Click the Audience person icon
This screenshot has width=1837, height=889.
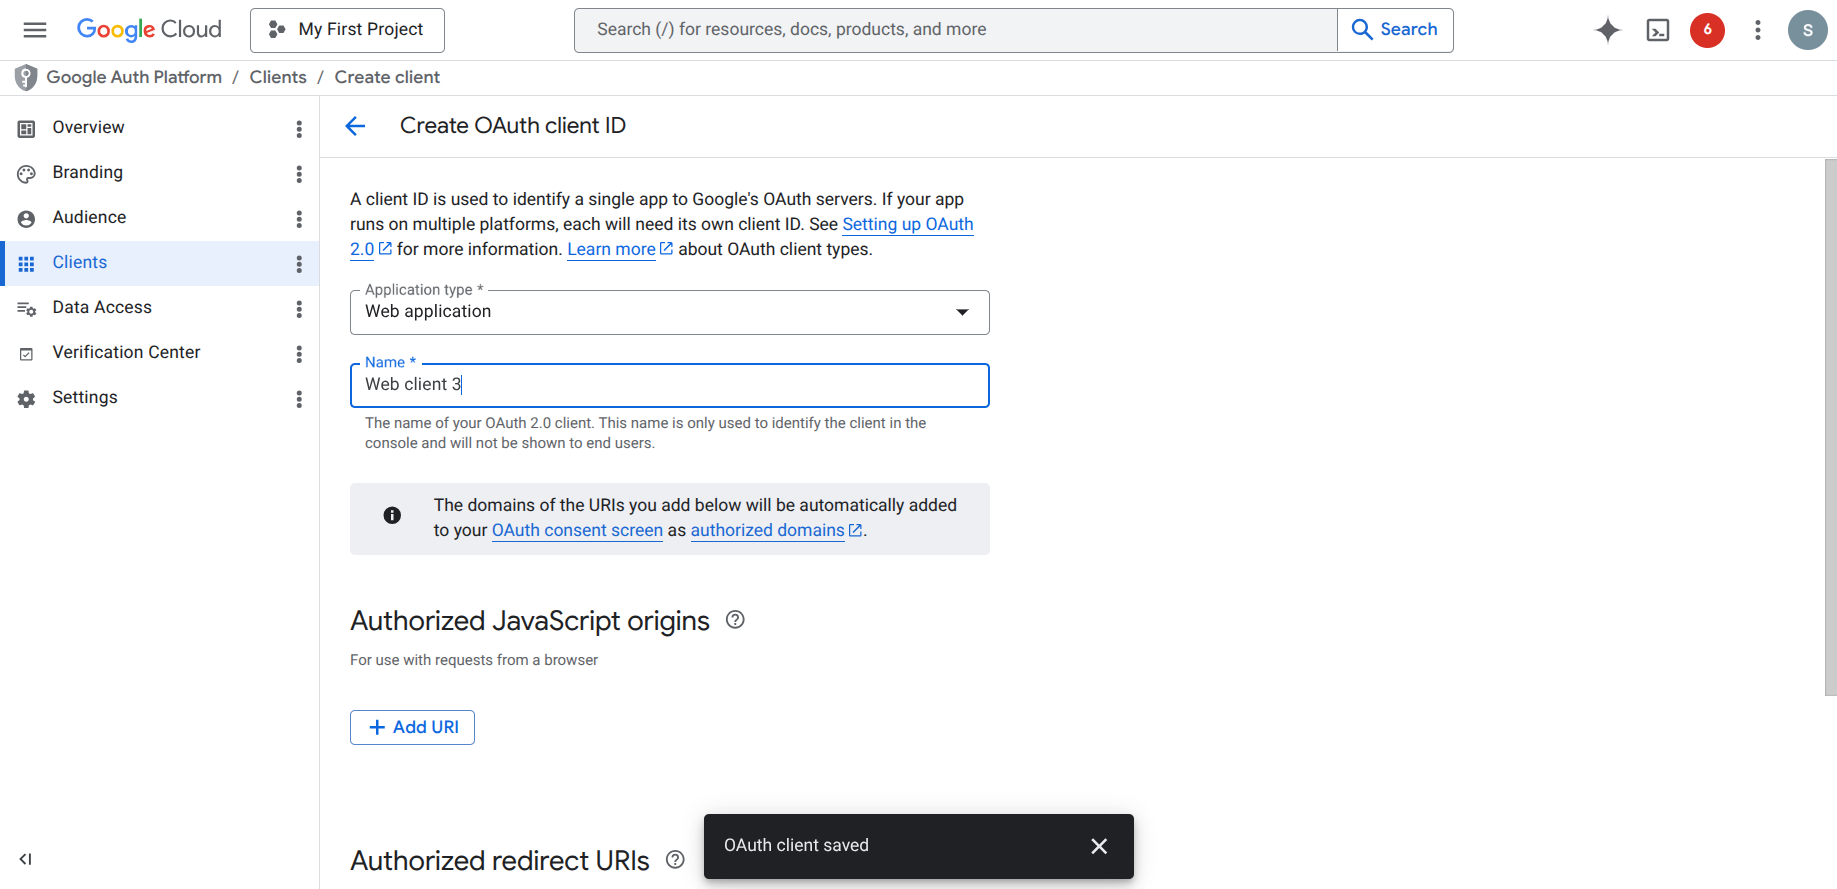27,218
